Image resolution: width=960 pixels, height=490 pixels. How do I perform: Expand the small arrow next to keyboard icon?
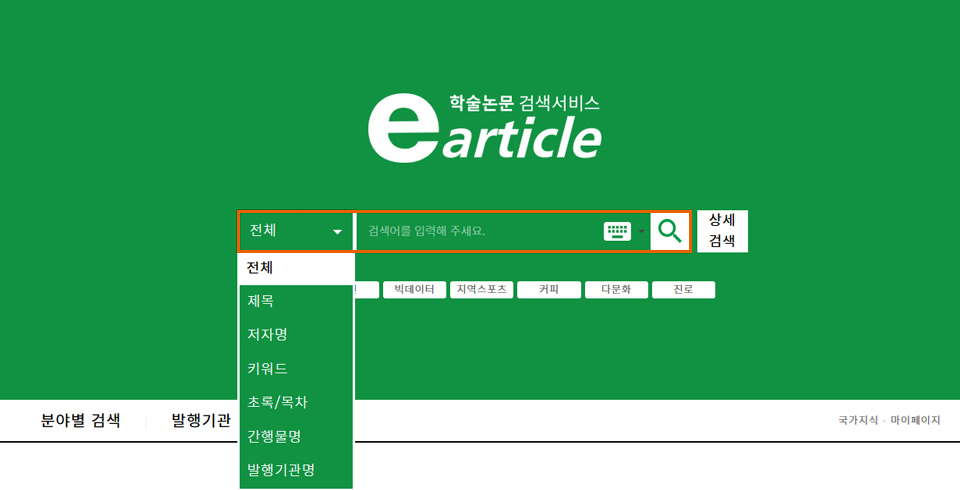point(641,232)
